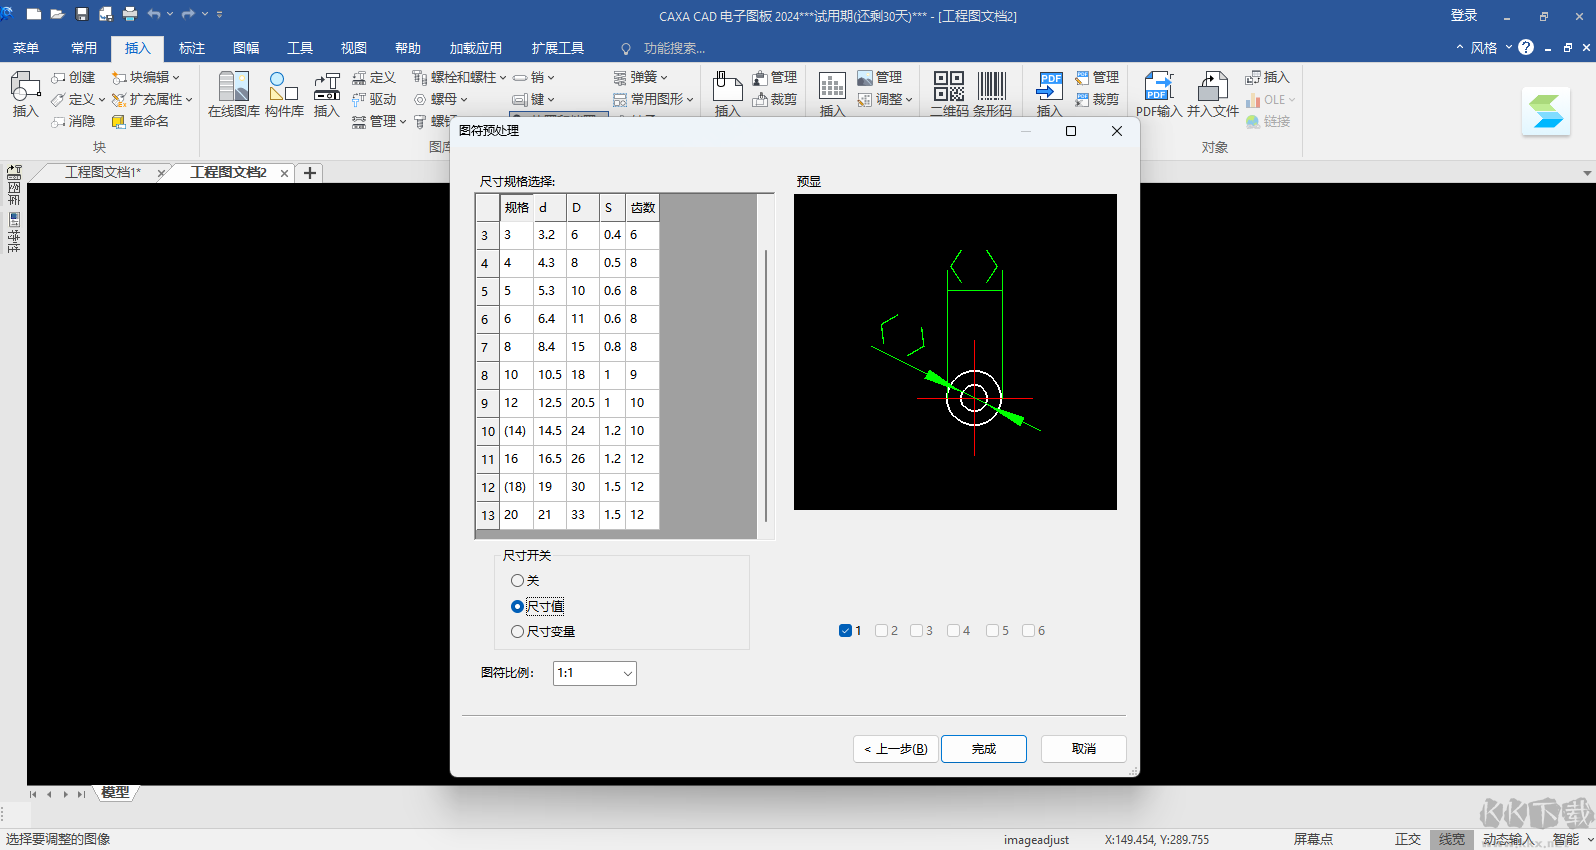Click the 并入文件 merge file icon
Viewport: 1596px width, 850px height.
coord(1212,93)
